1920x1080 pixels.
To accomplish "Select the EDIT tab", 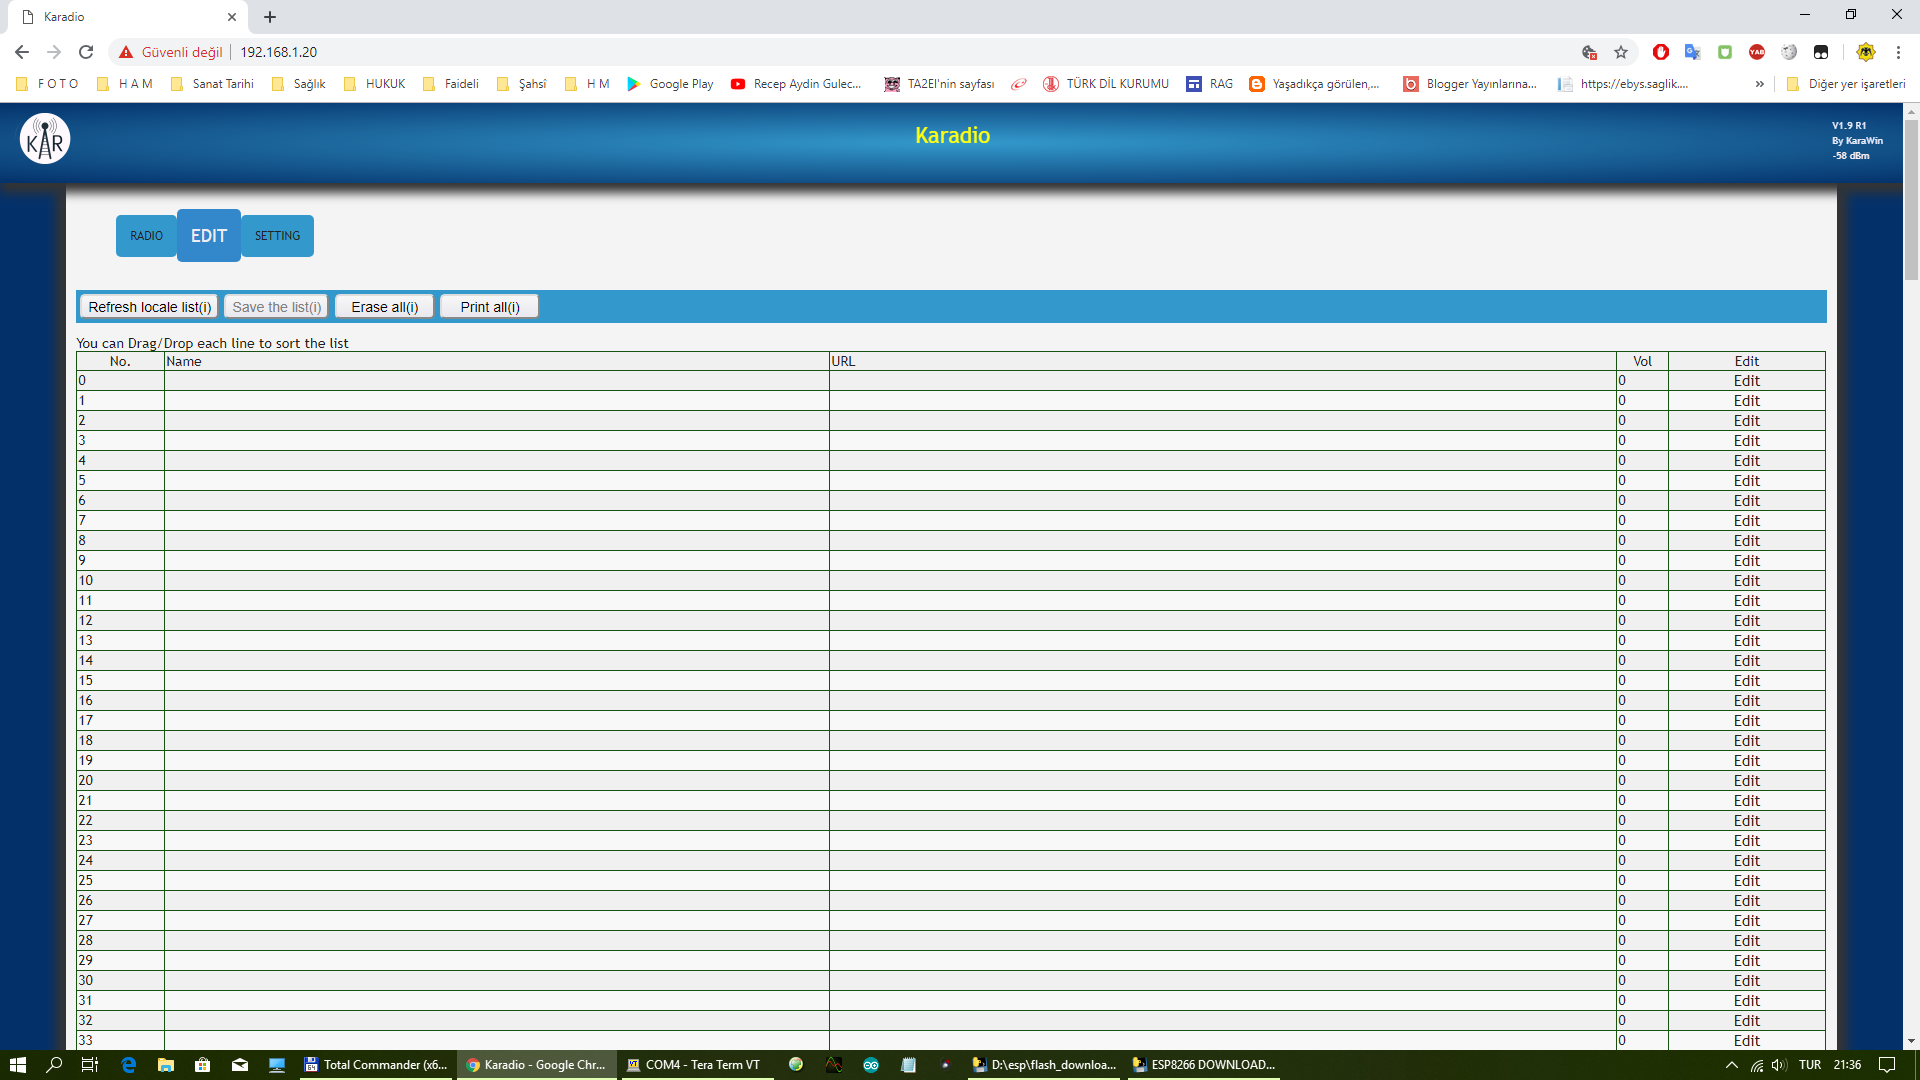I will 209,236.
